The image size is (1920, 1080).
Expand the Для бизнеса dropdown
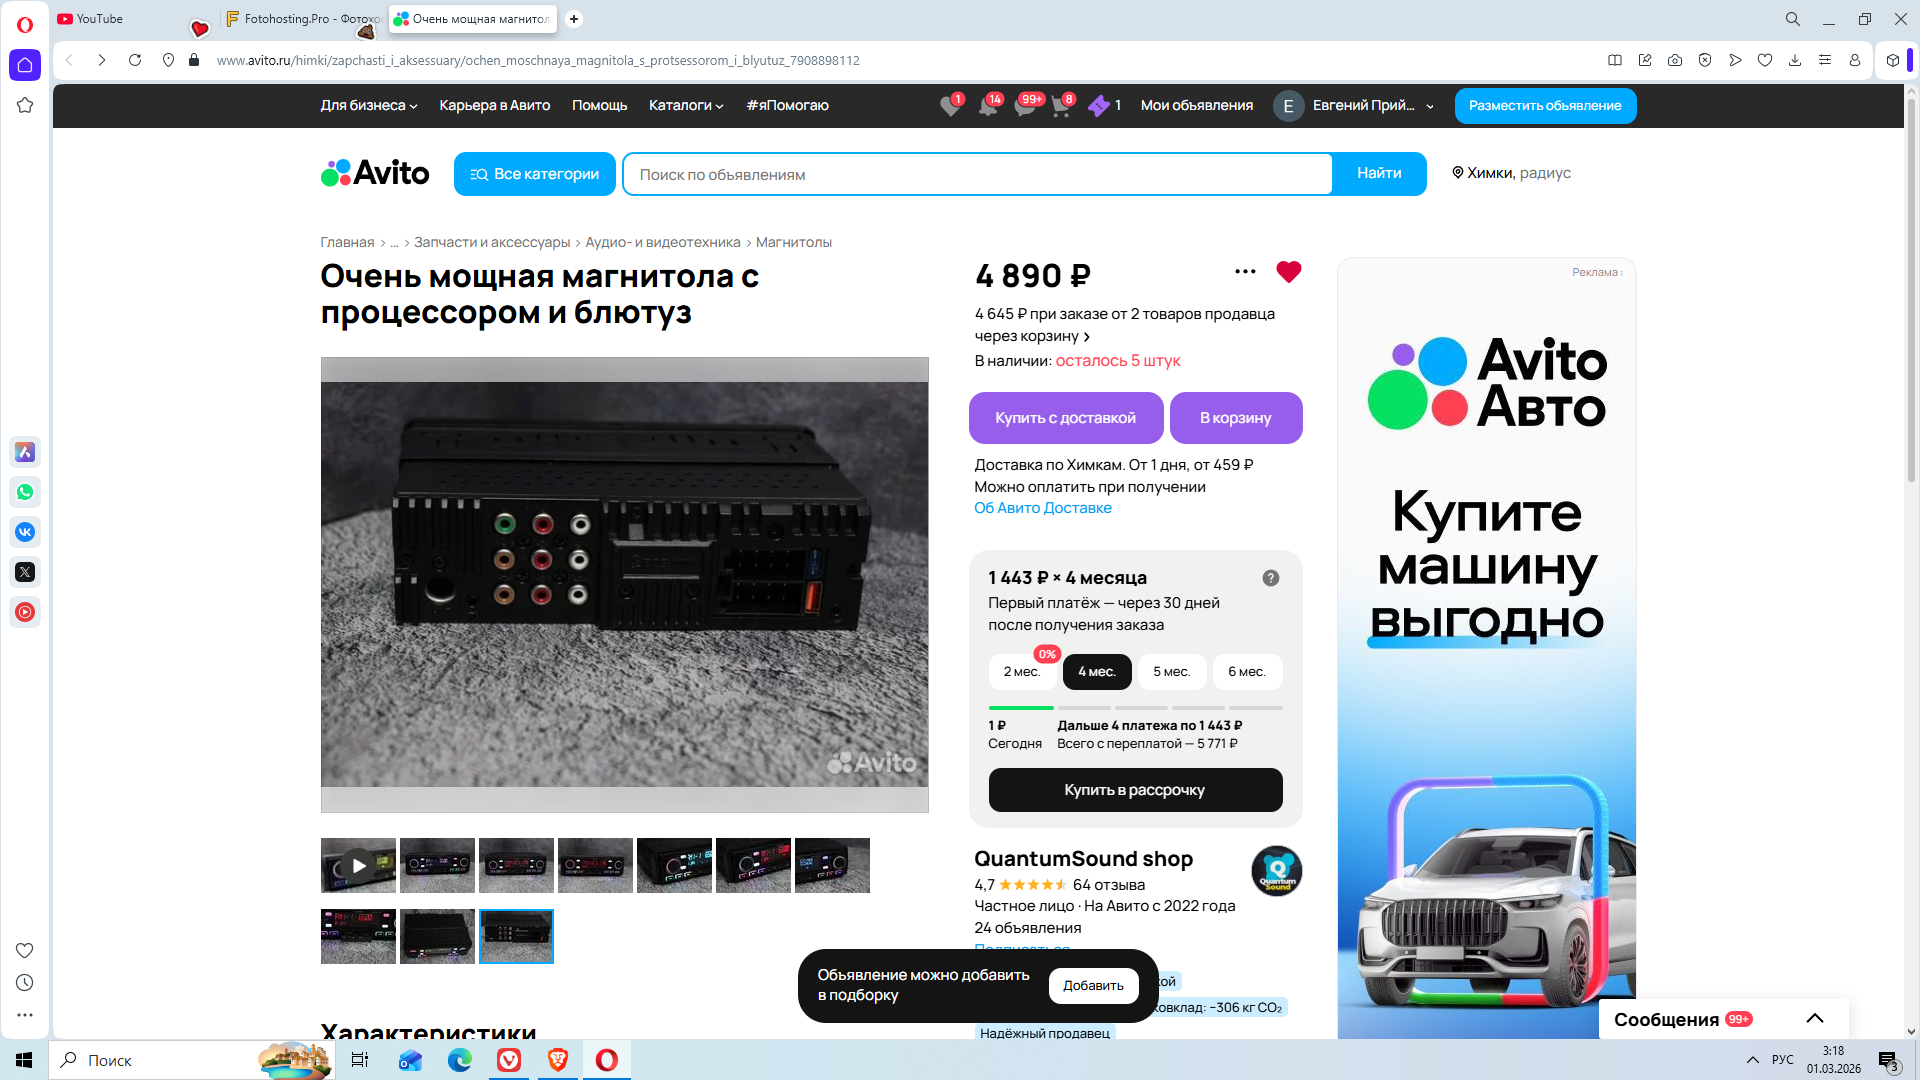368,106
